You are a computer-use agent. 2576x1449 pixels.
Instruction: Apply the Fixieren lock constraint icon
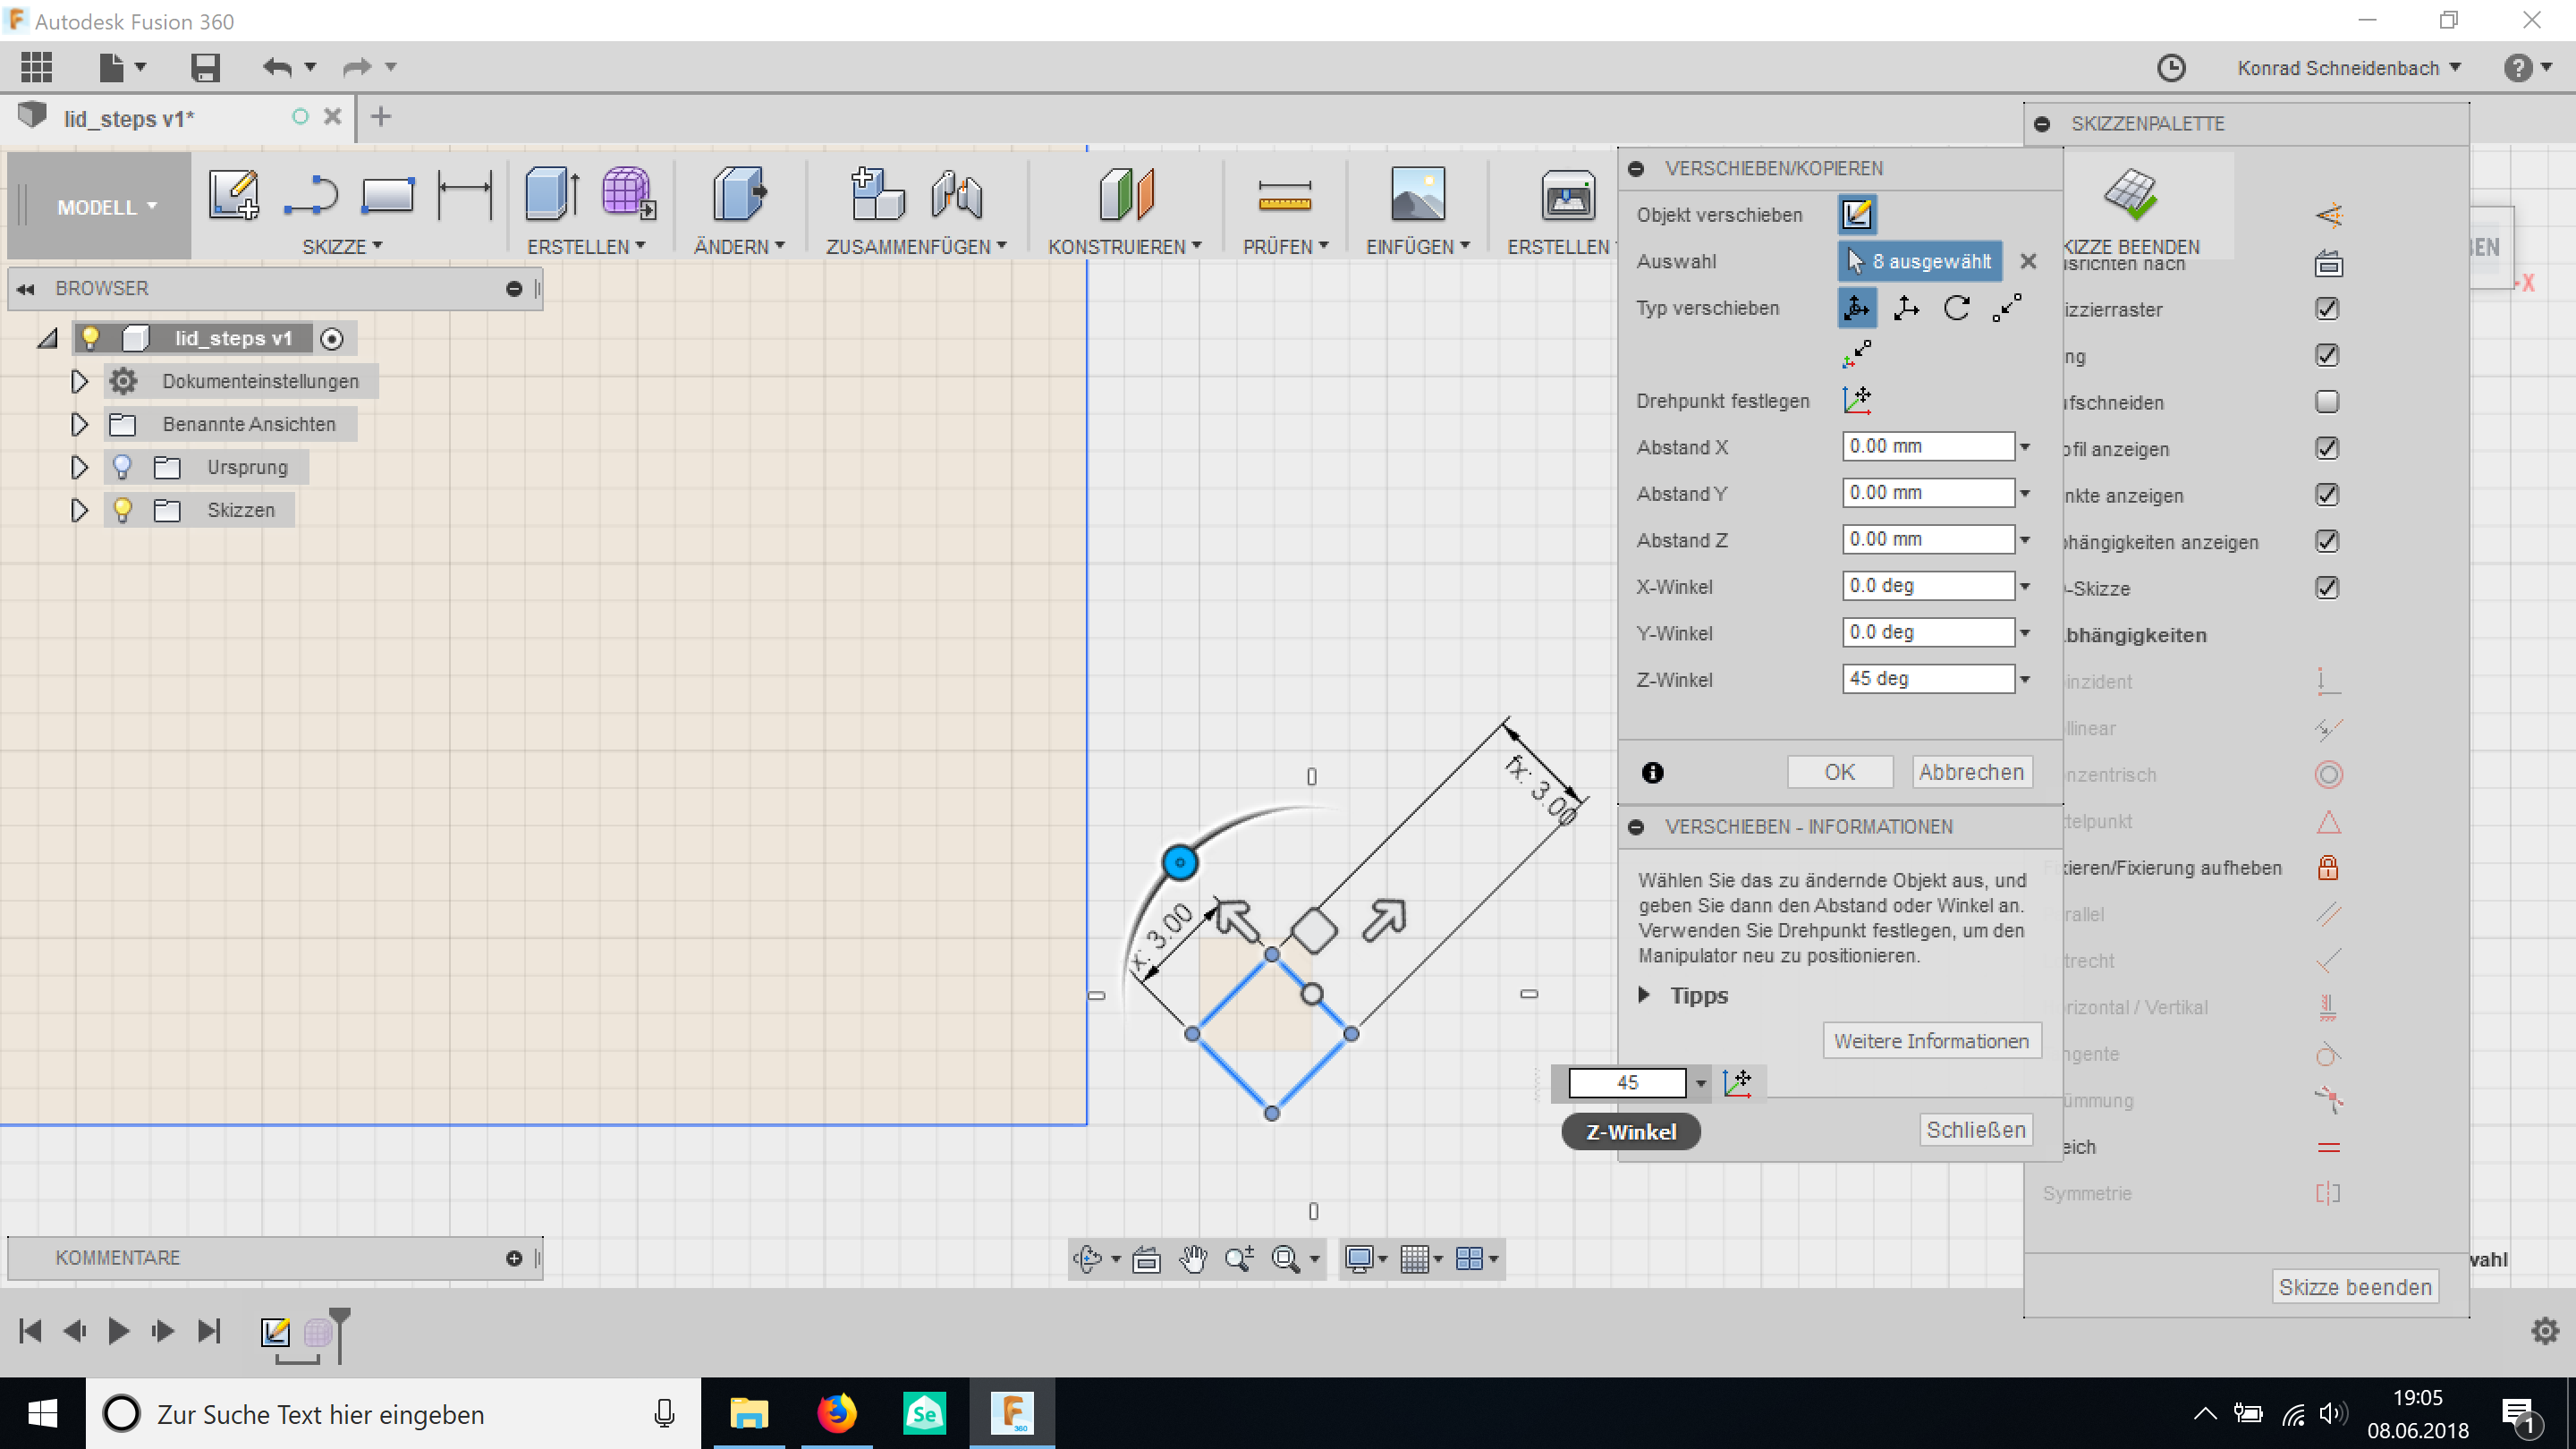click(x=2328, y=867)
